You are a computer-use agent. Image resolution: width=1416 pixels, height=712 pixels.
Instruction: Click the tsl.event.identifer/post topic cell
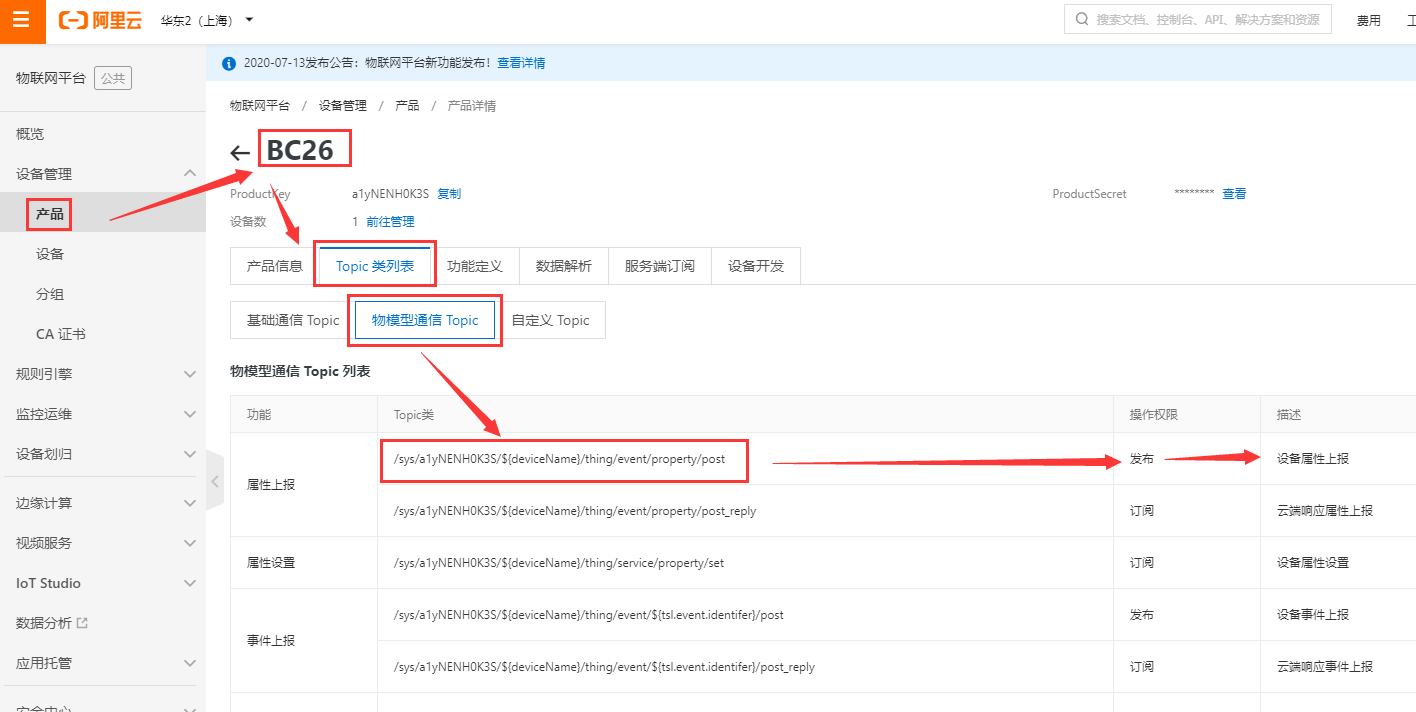coord(746,615)
